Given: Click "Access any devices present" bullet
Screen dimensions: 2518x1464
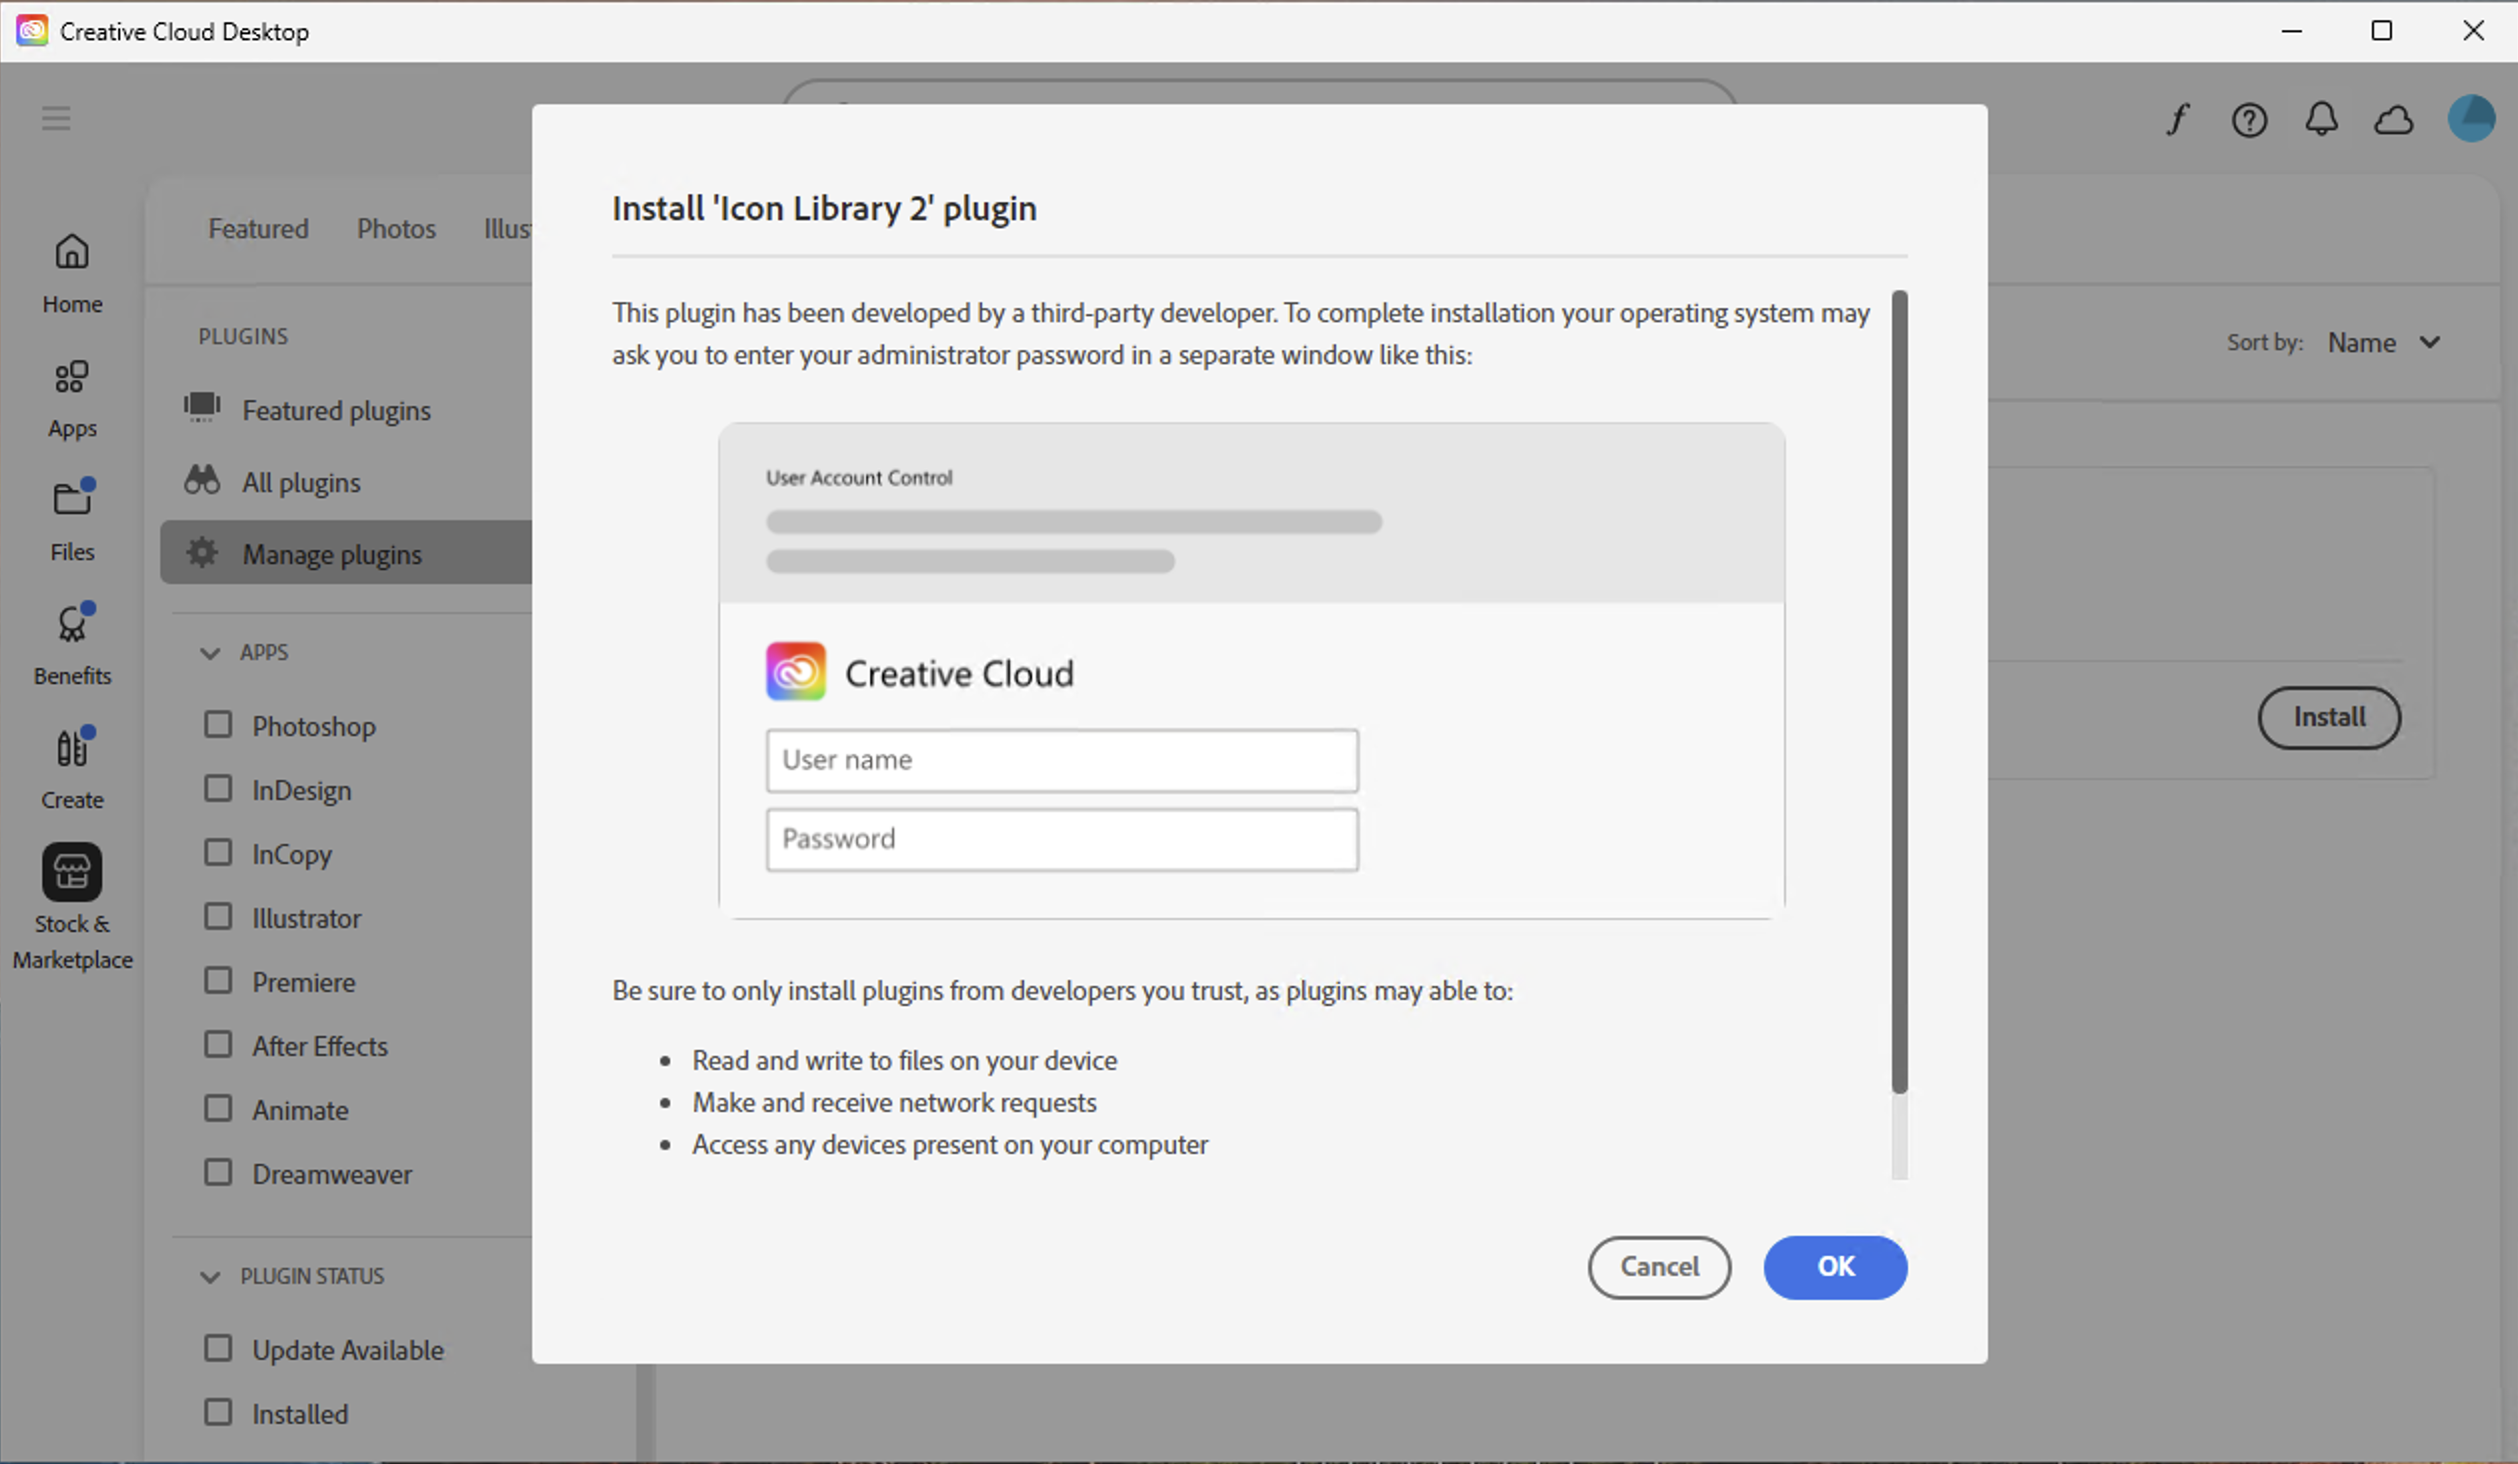Looking at the screenshot, I should point(950,1144).
